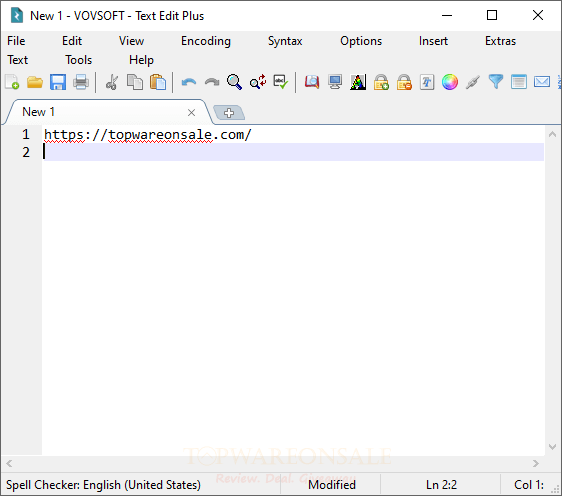Run spell check with abc checkmark icon
The image size is (562, 496).
coord(281,82)
